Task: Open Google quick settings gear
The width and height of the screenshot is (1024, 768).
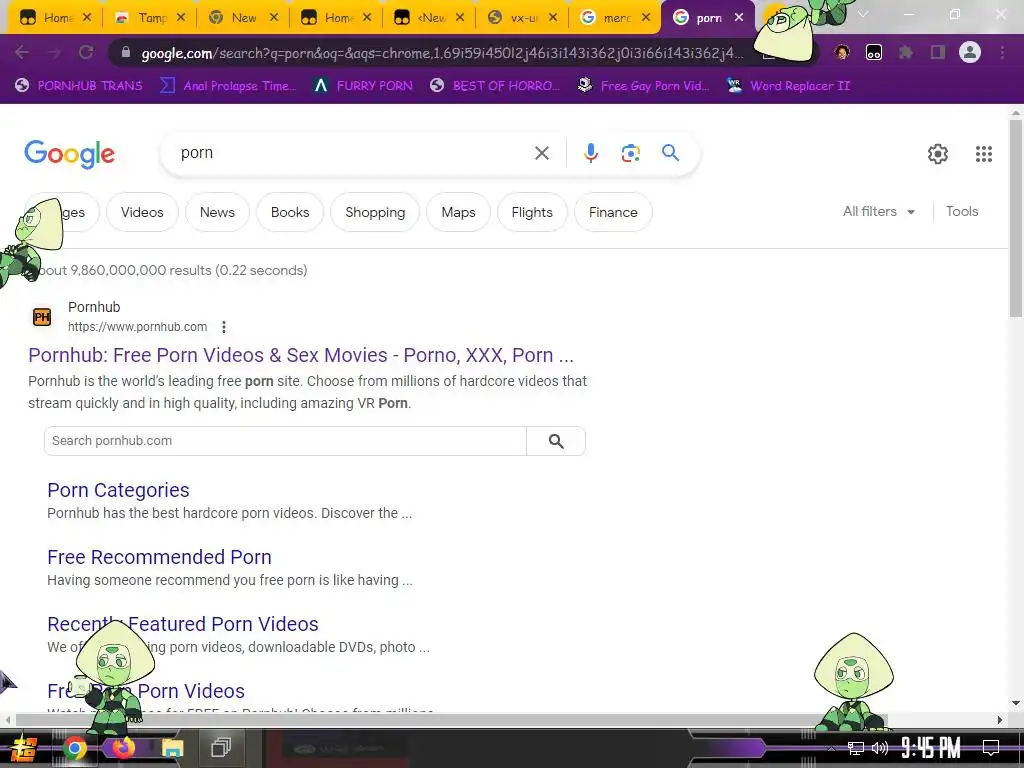Action: pyautogui.click(x=938, y=153)
